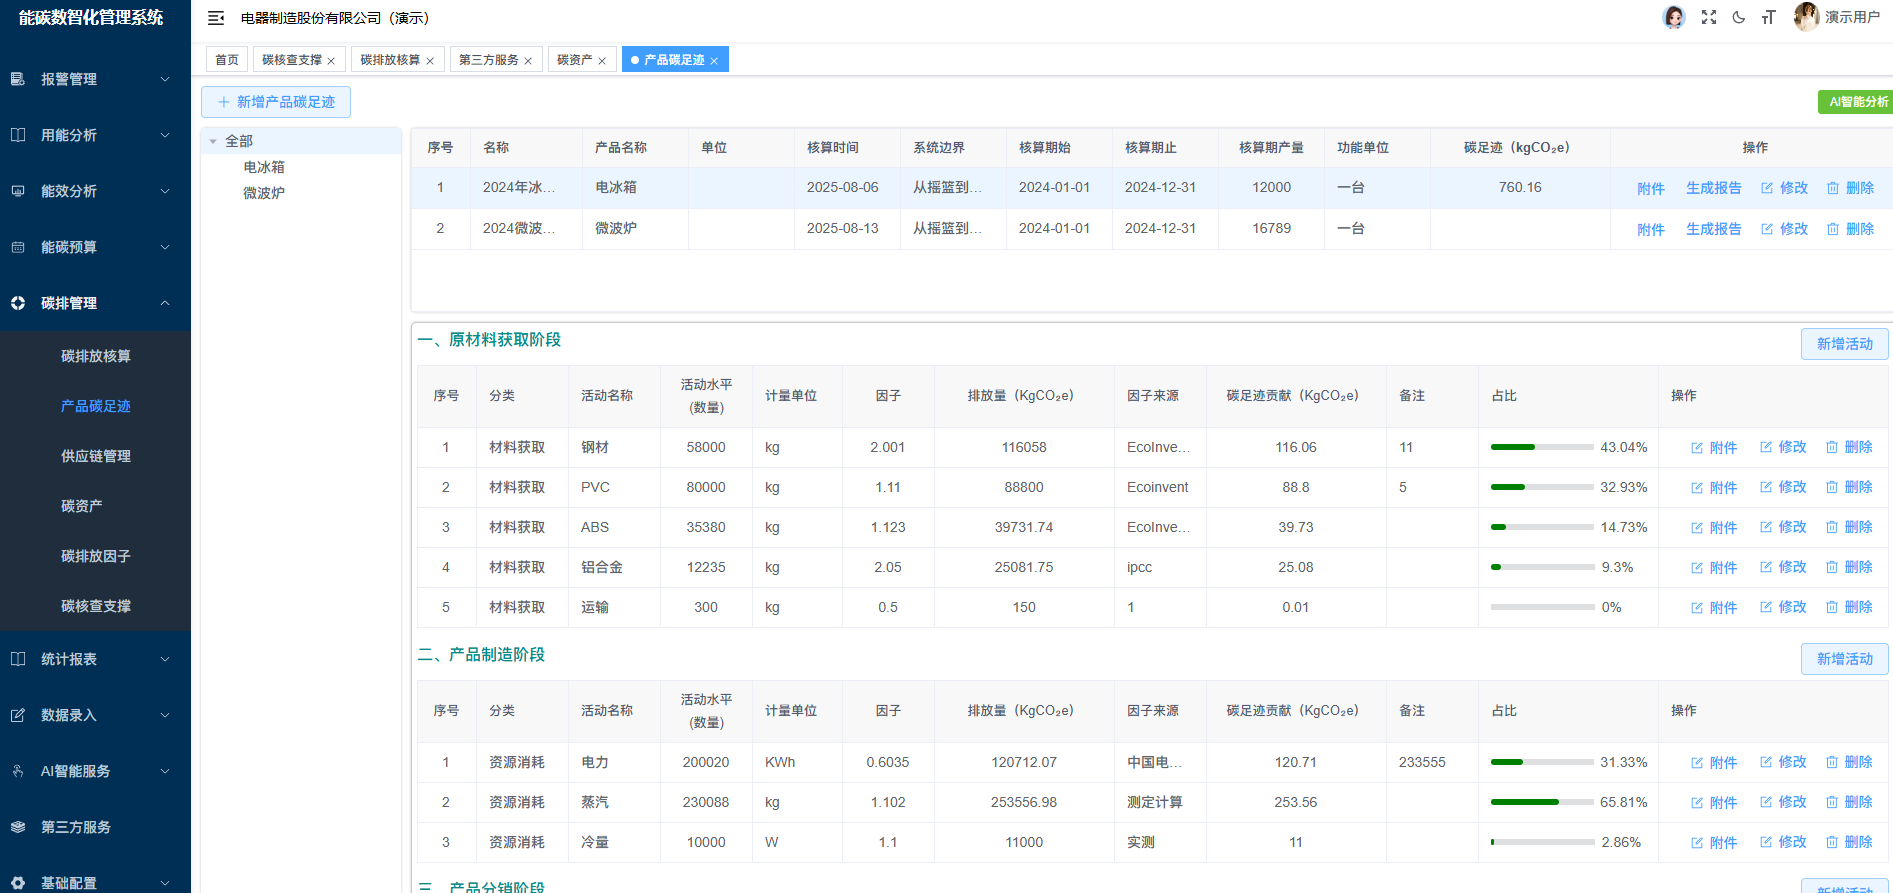Image resolution: width=1893 pixels, height=893 pixels.
Task: Close the 碳排放核算 tab
Action: 430,61
